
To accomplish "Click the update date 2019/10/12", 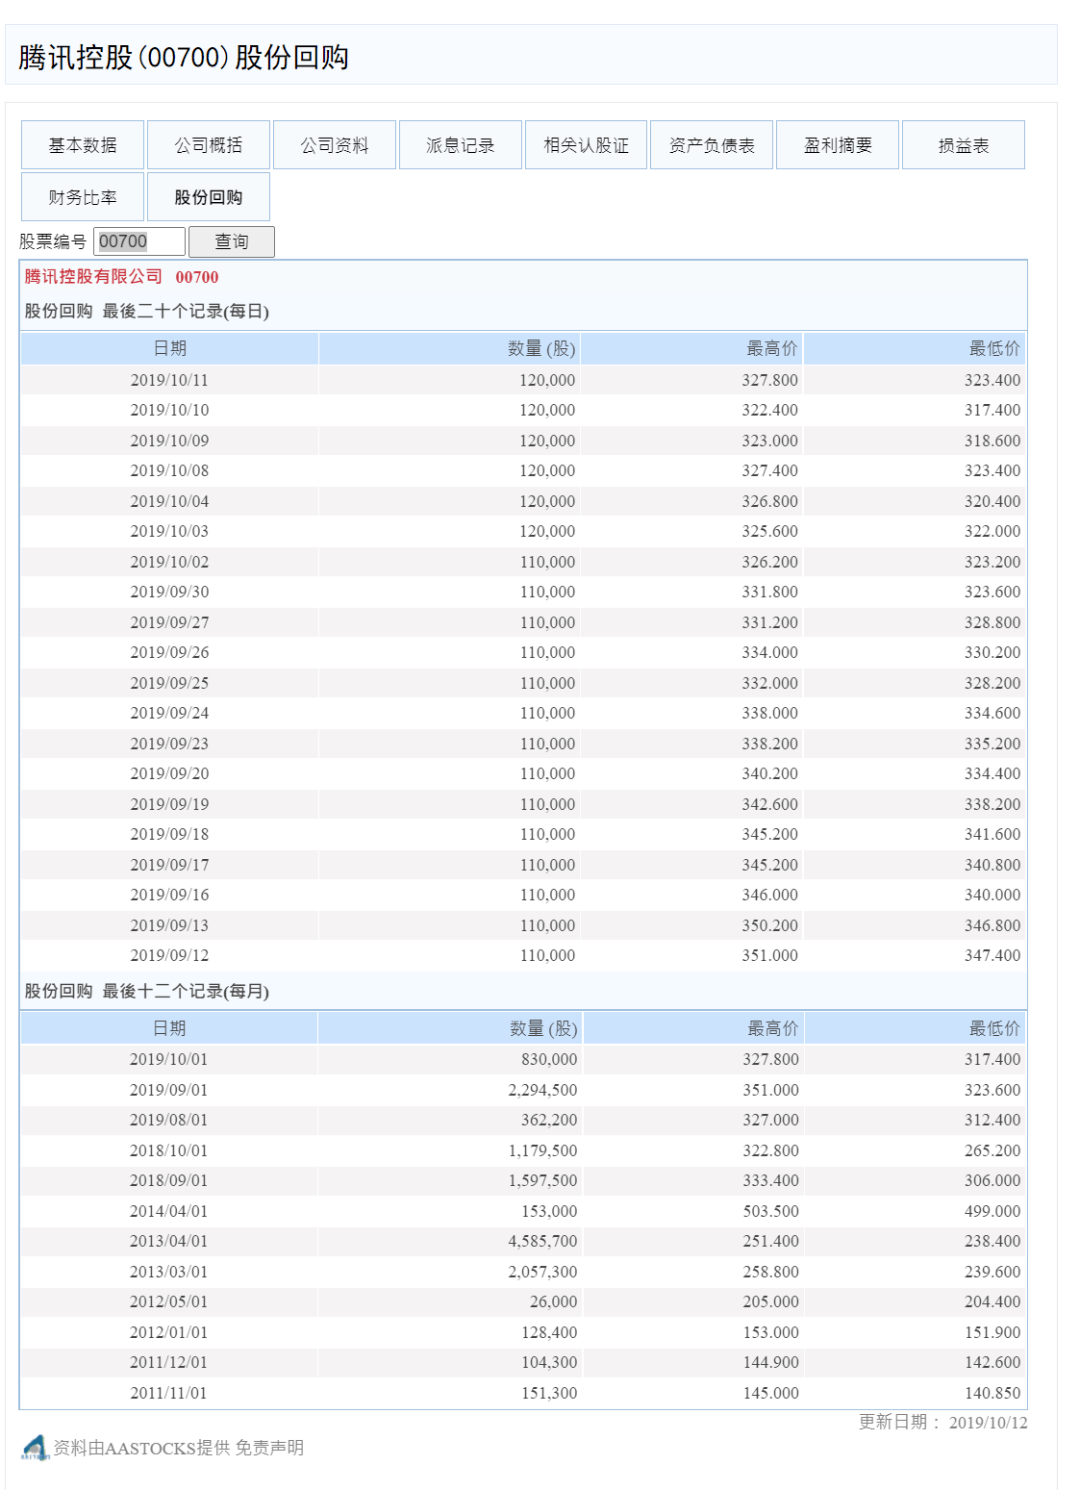I will pyautogui.click(x=988, y=1422).
